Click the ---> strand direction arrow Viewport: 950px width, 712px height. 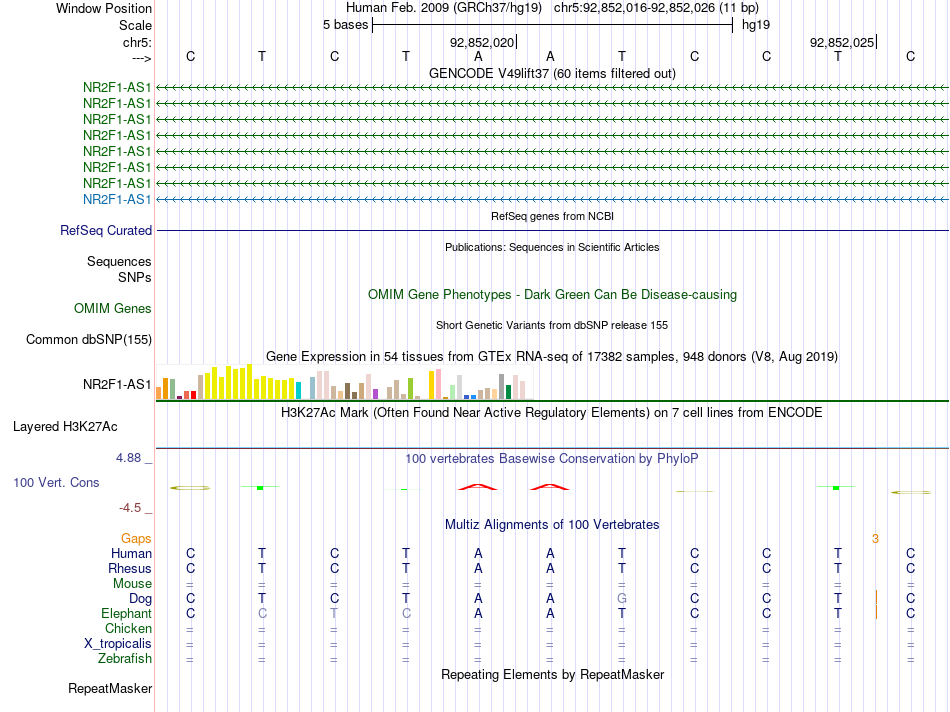141,58
